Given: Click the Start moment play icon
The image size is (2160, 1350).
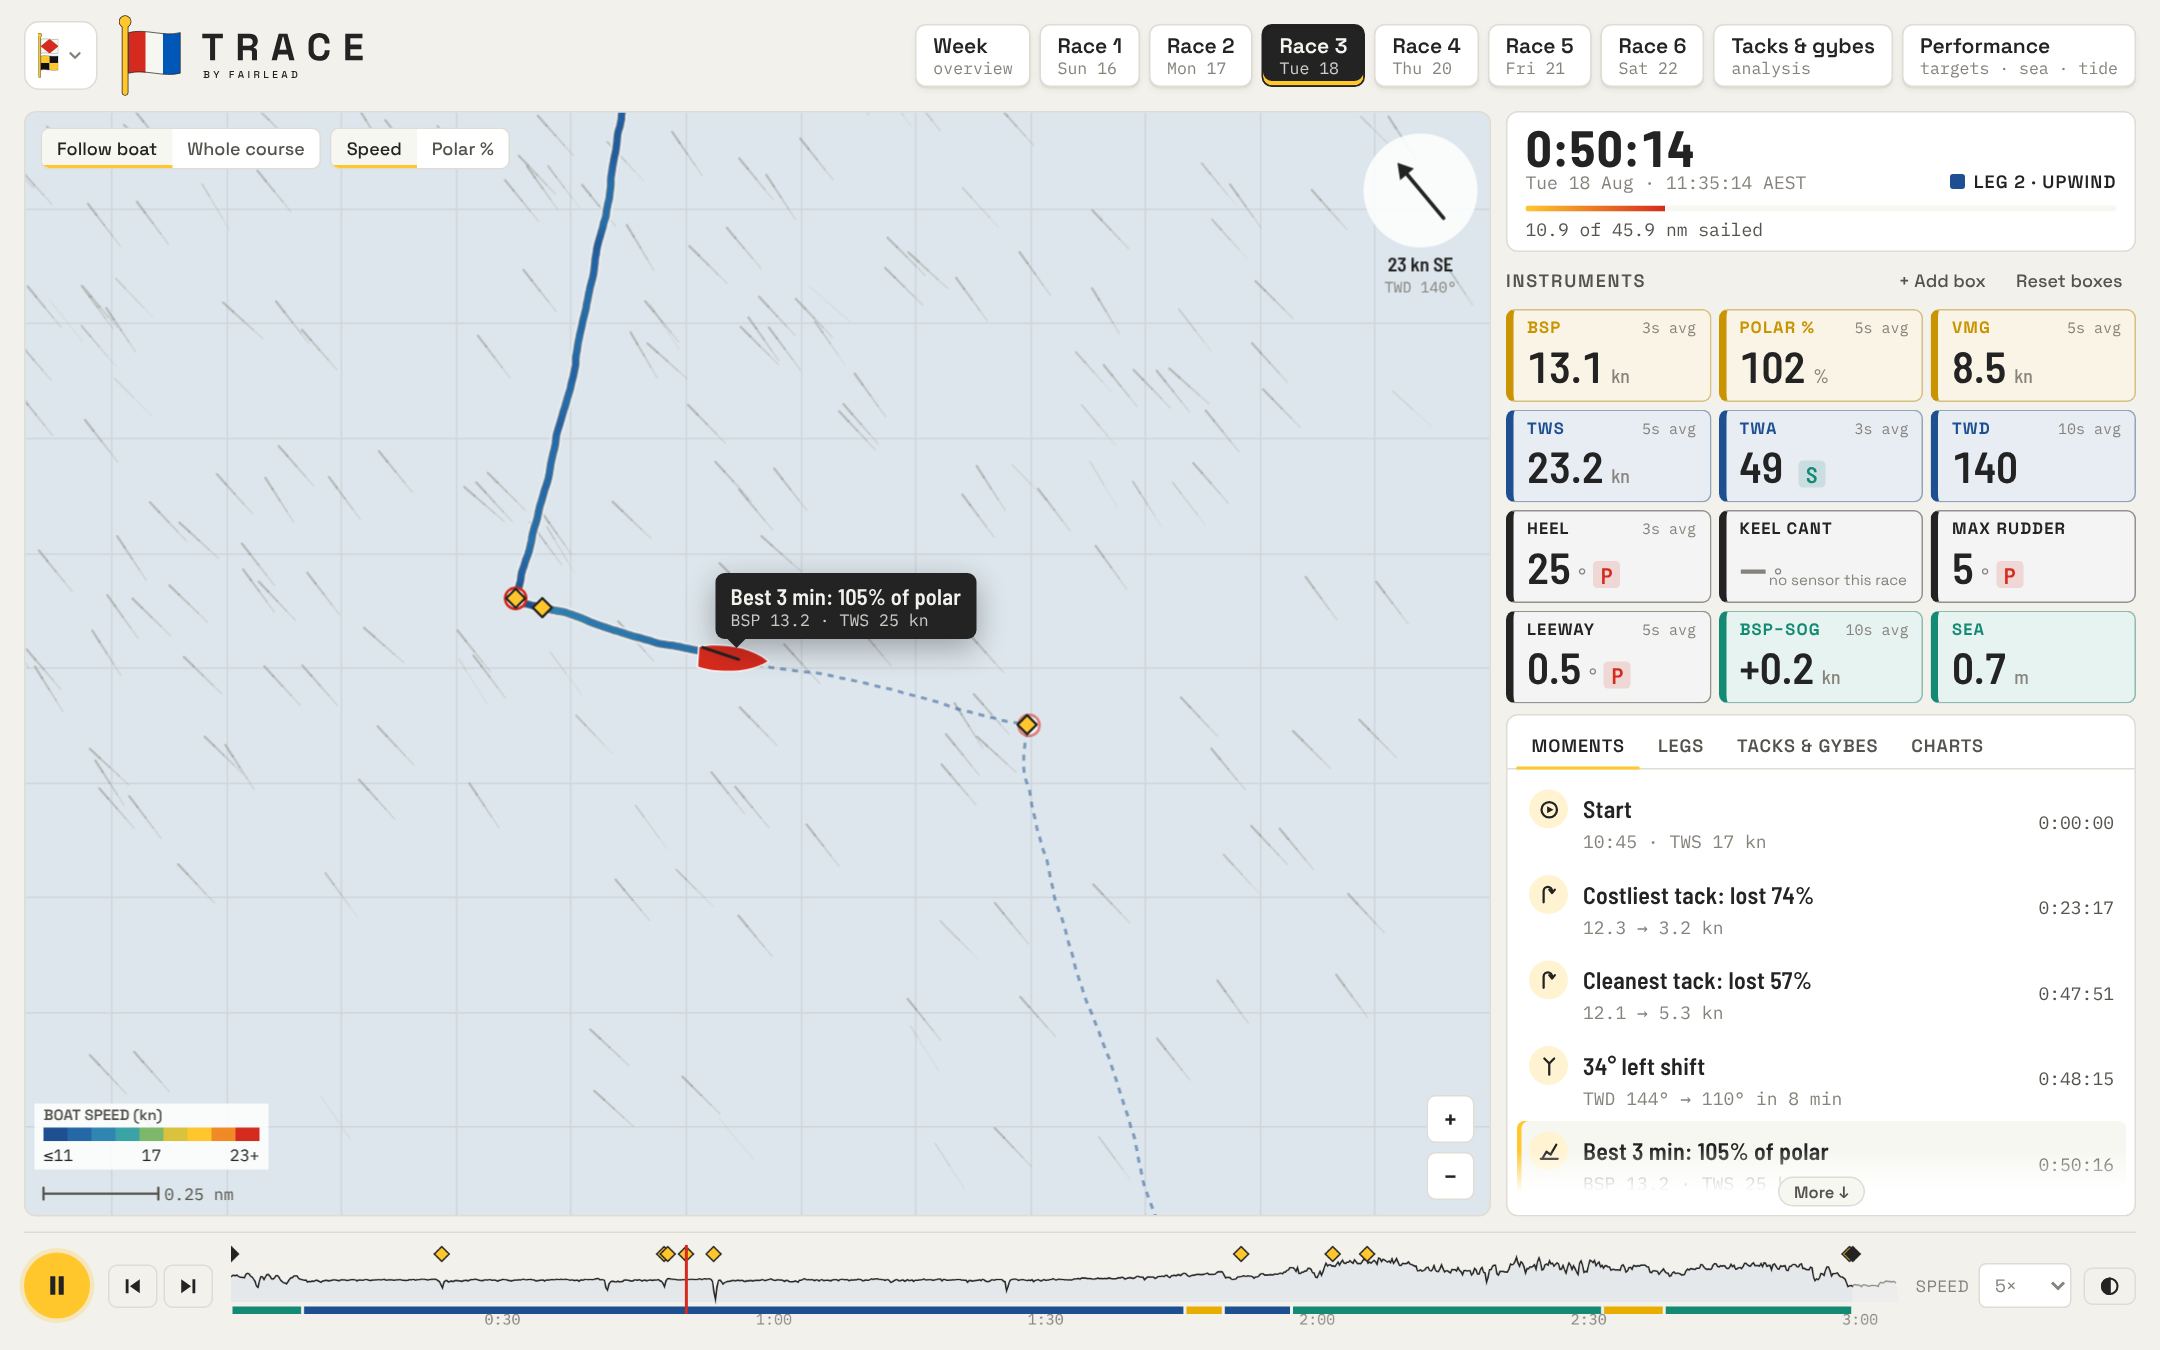Looking at the screenshot, I should pyautogui.click(x=1548, y=810).
